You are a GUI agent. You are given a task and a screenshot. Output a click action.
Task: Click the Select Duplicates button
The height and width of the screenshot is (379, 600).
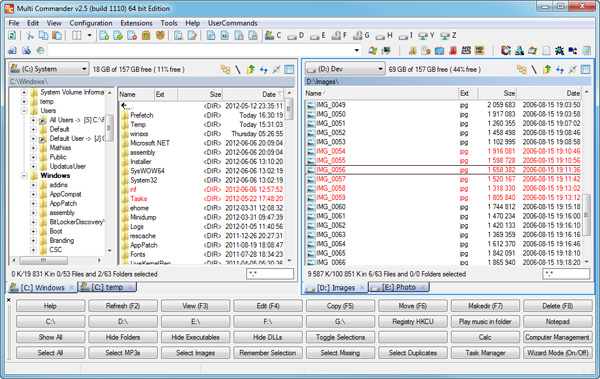[x=413, y=353]
